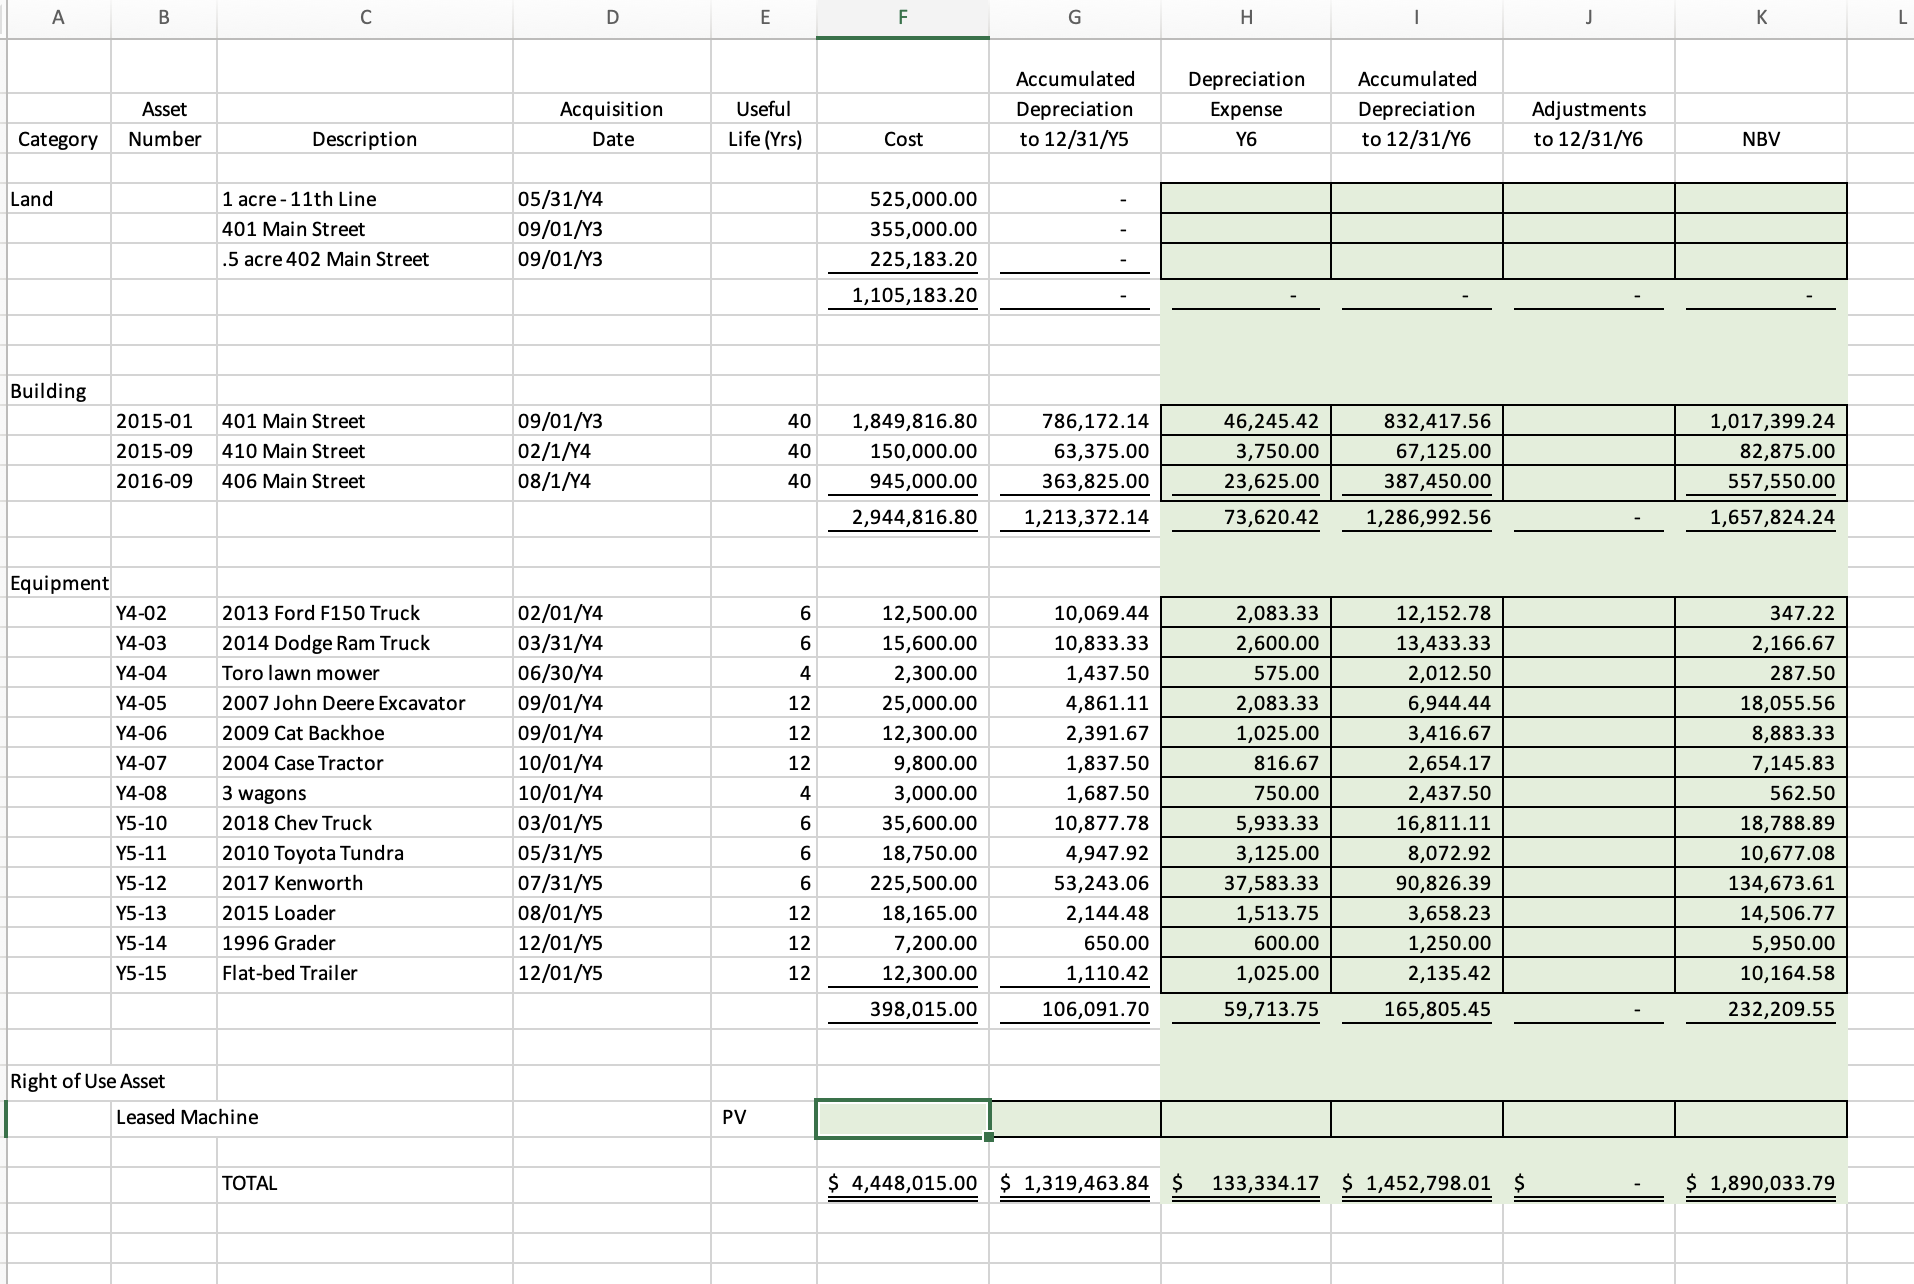Screen dimensions: 1914x1284
Task: Select '2010 Toyota Tundra' cell
Action: point(364,853)
